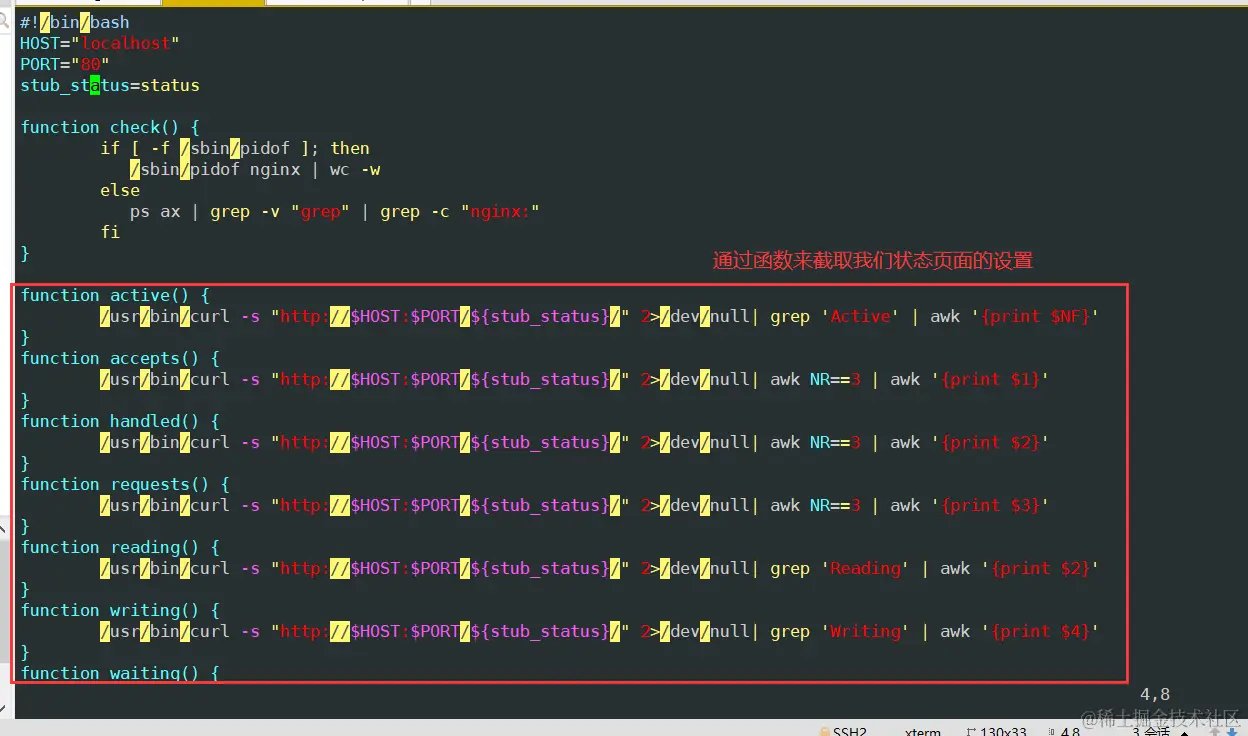Viewport: 1248px width, 736px height.
Task: Click the 'ps ax | grep -v' line
Action: pyautogui.click(x=335, y=211)
